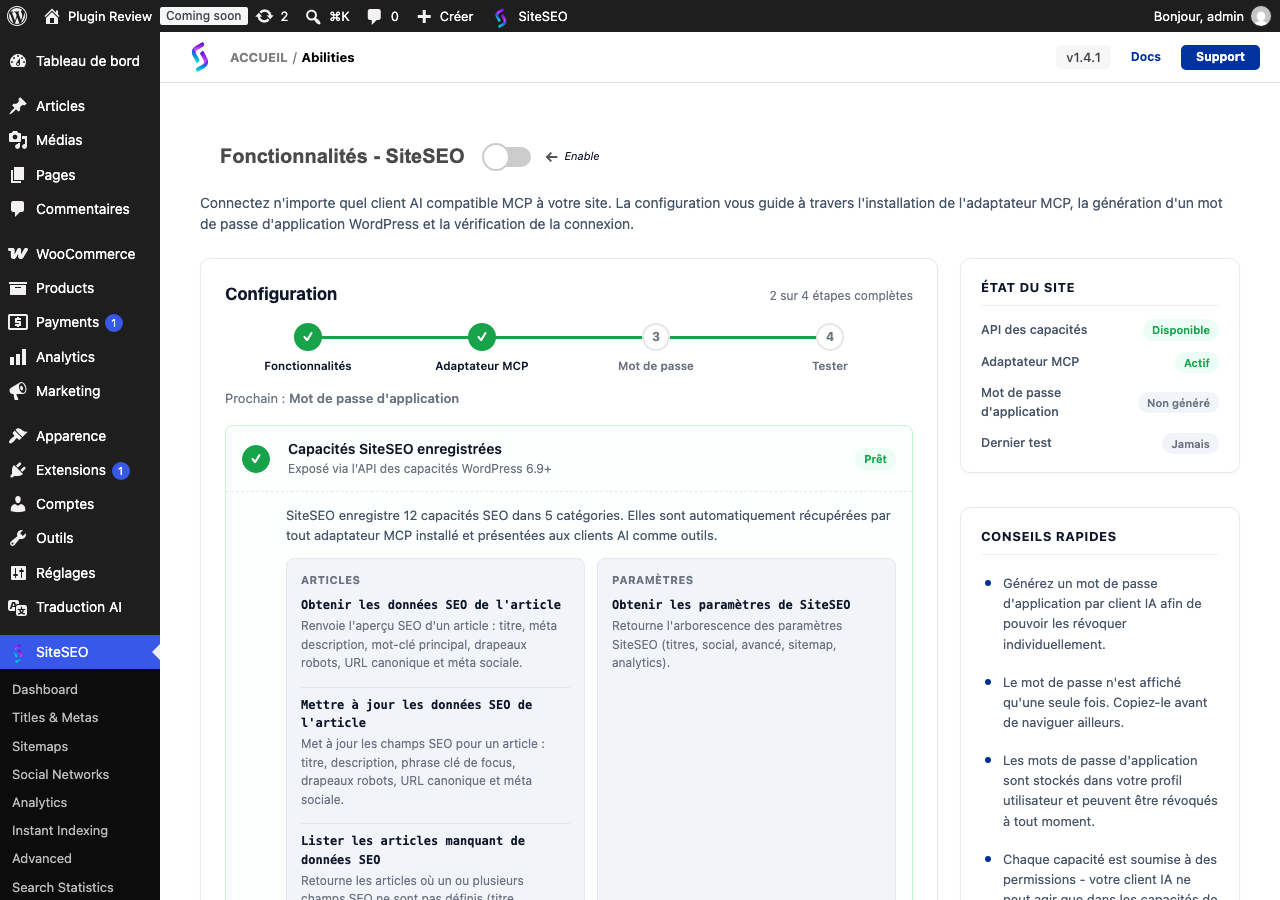Click the Prêt status badge
This screenshot has width=1280, height=900.
point(875,459)
